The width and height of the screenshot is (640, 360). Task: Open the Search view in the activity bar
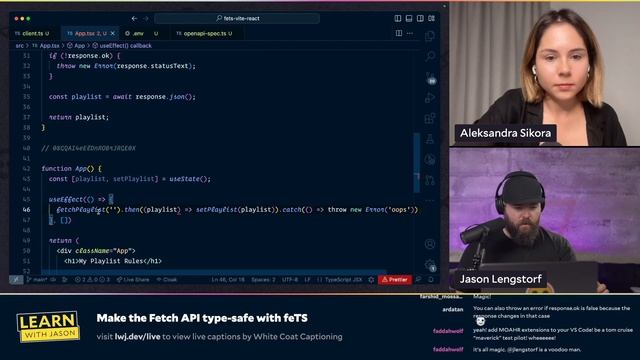[430, 56]
